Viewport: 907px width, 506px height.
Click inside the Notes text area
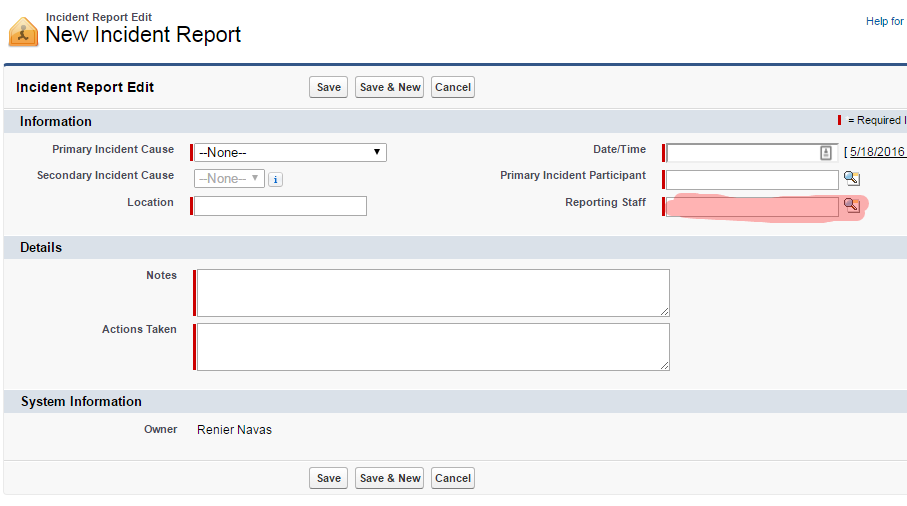point(432,292)
